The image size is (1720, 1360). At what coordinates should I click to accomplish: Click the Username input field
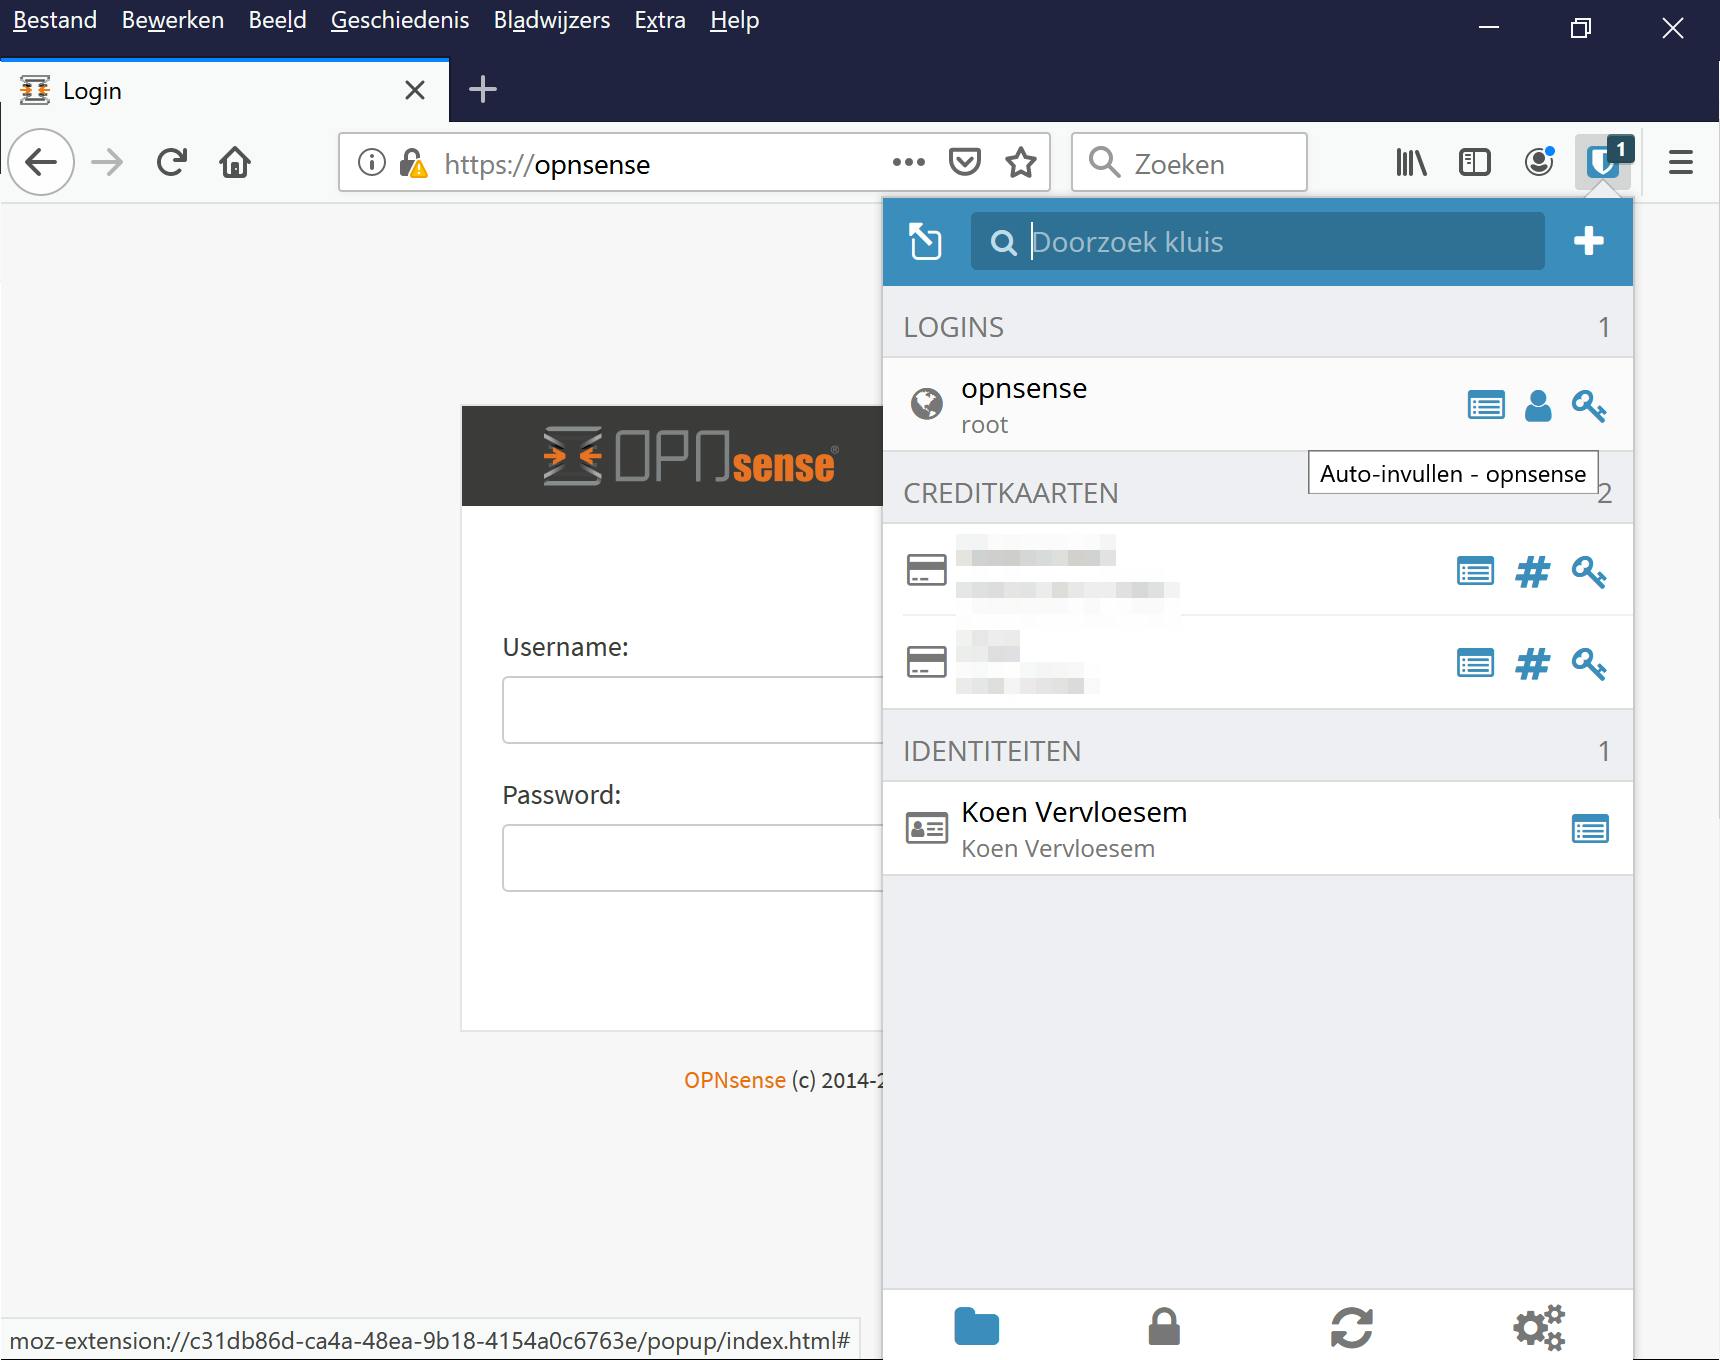(692, 710)
